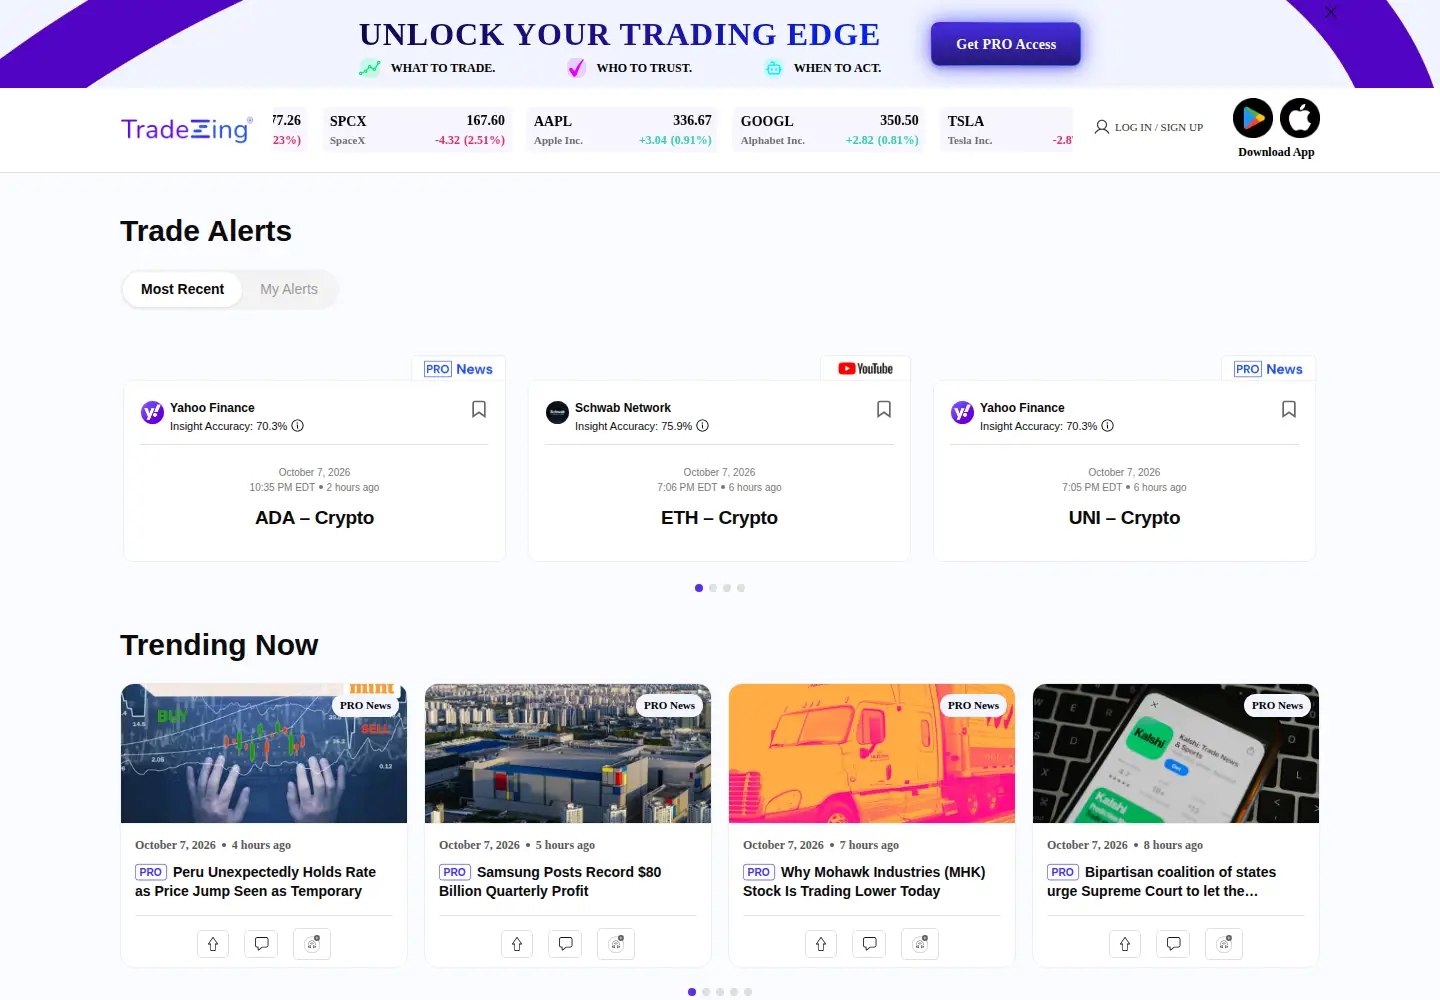Close the promo banner
The width and height of the screenshot is (1440, 1000).
click(x=1330, y=12)
